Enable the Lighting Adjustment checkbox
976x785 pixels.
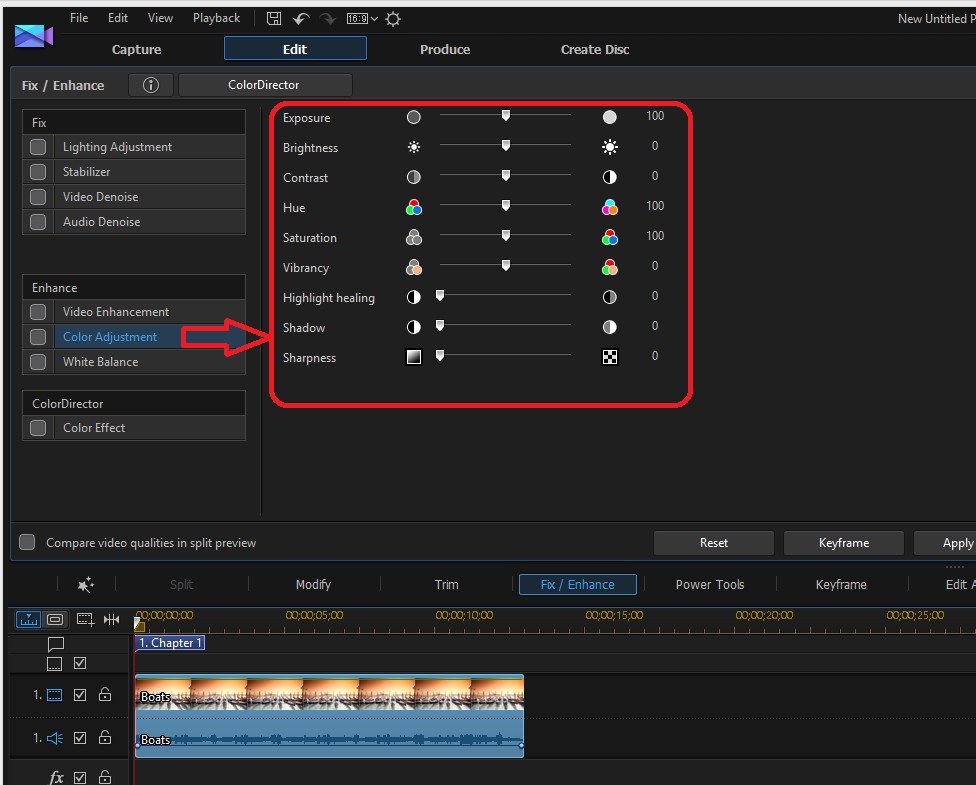tap(38, 147)
